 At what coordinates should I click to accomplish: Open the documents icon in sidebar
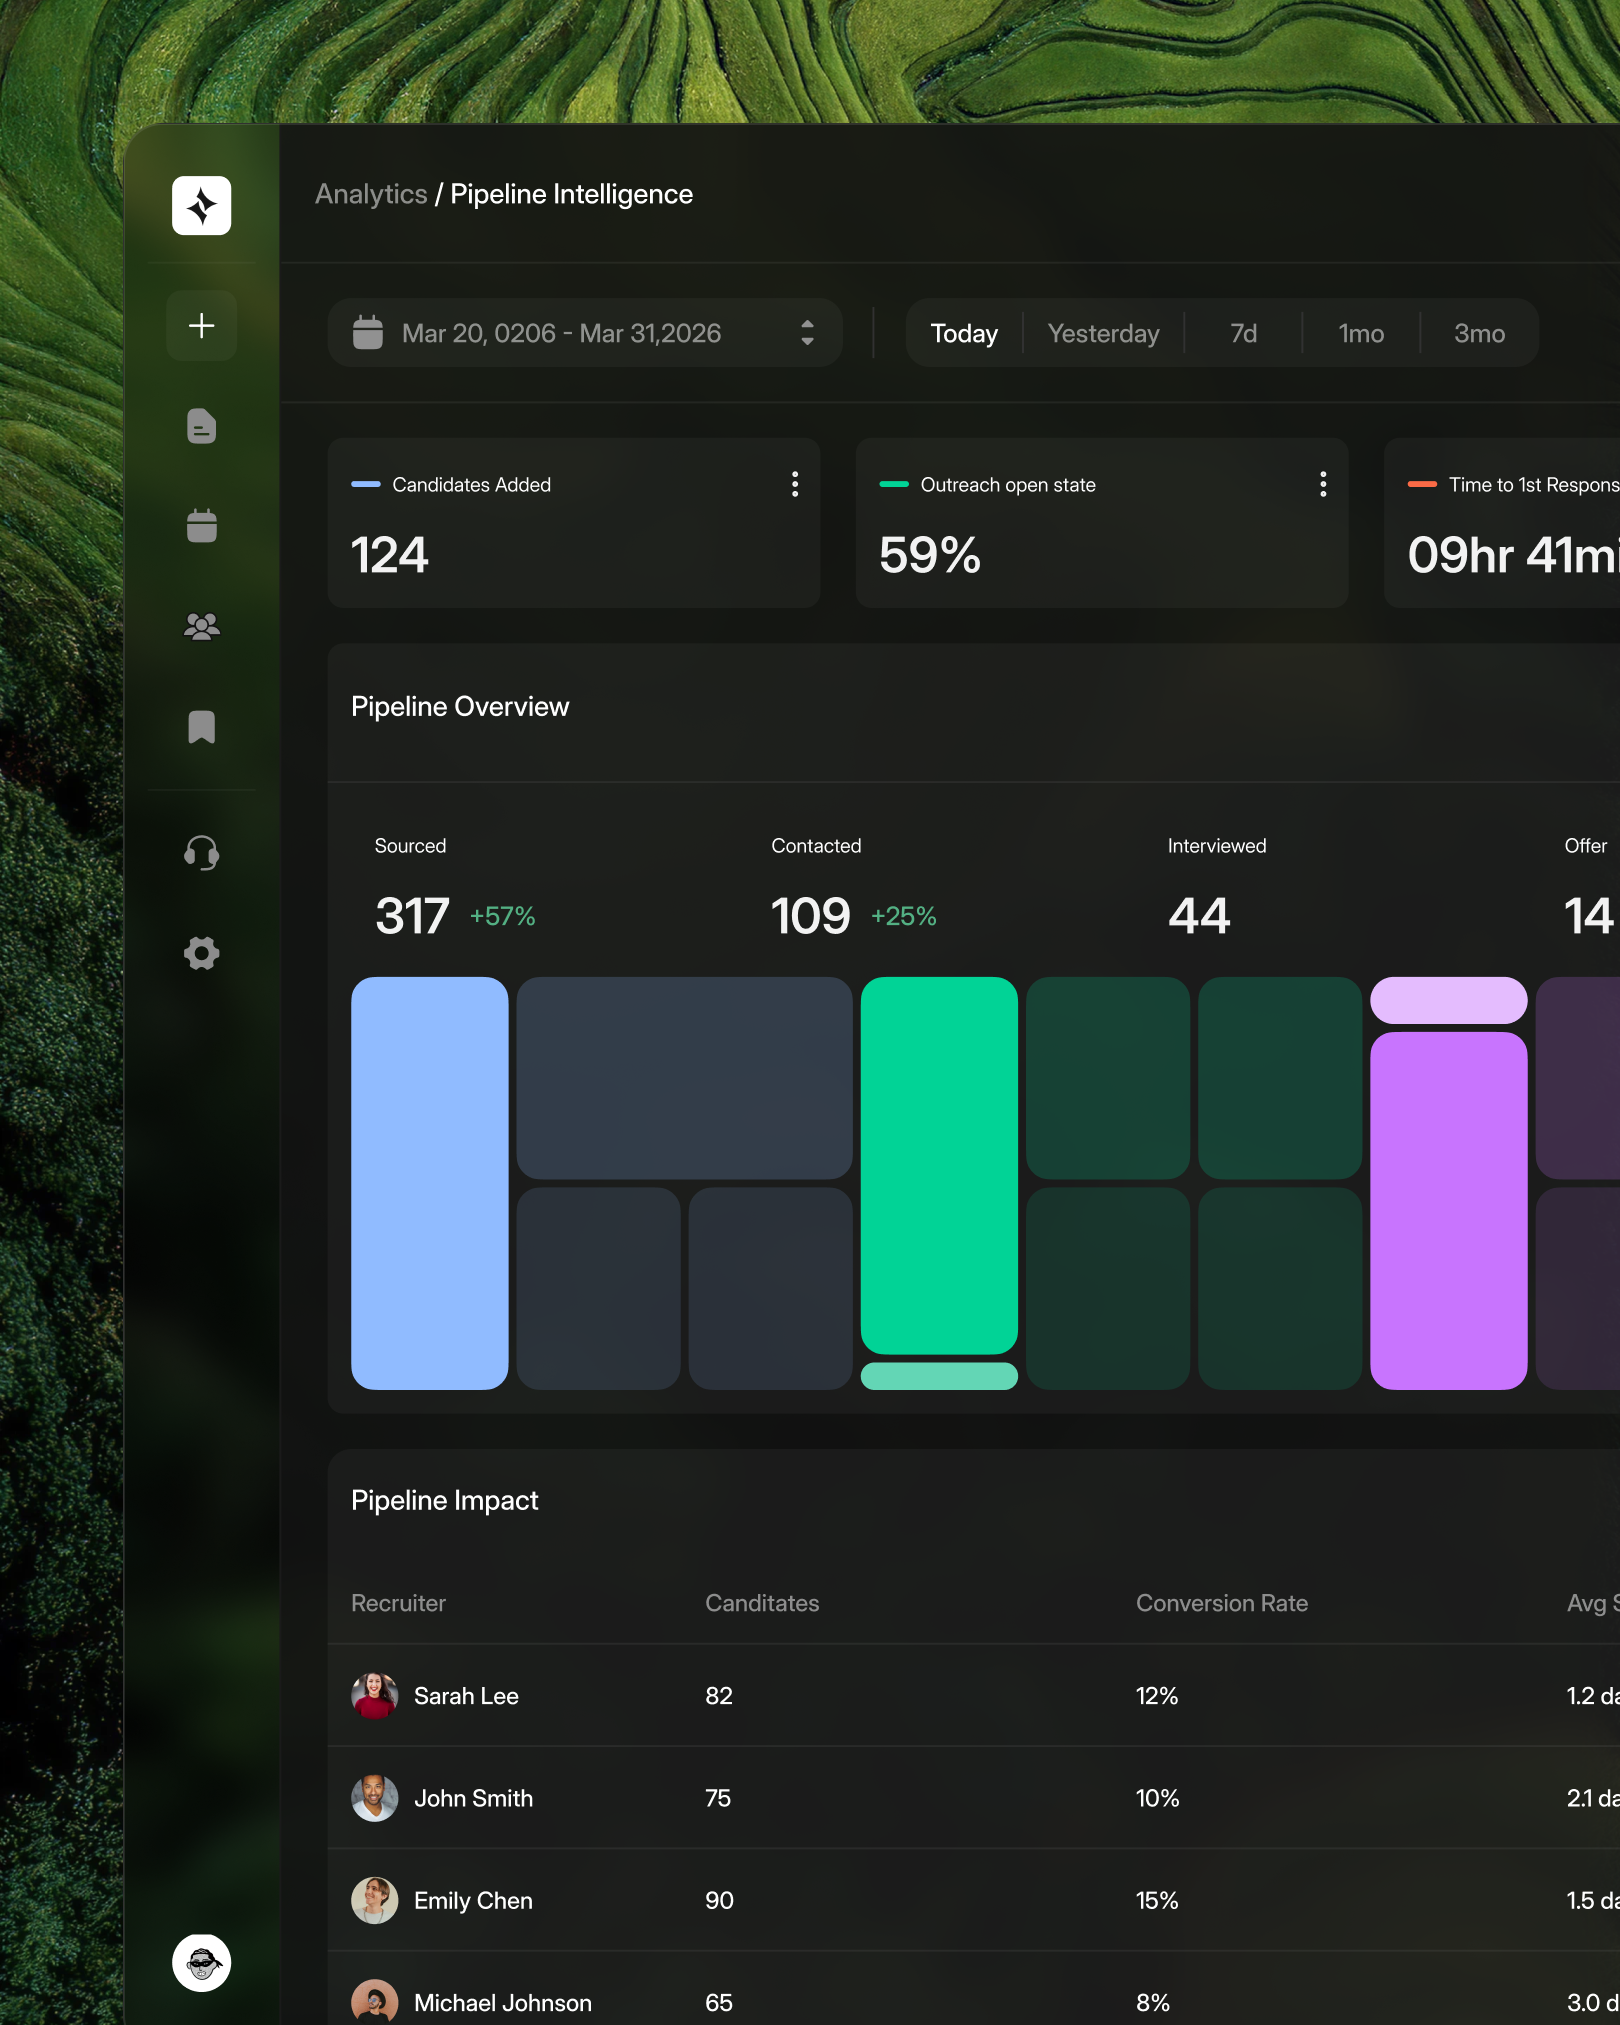click(x=201, y=426)
